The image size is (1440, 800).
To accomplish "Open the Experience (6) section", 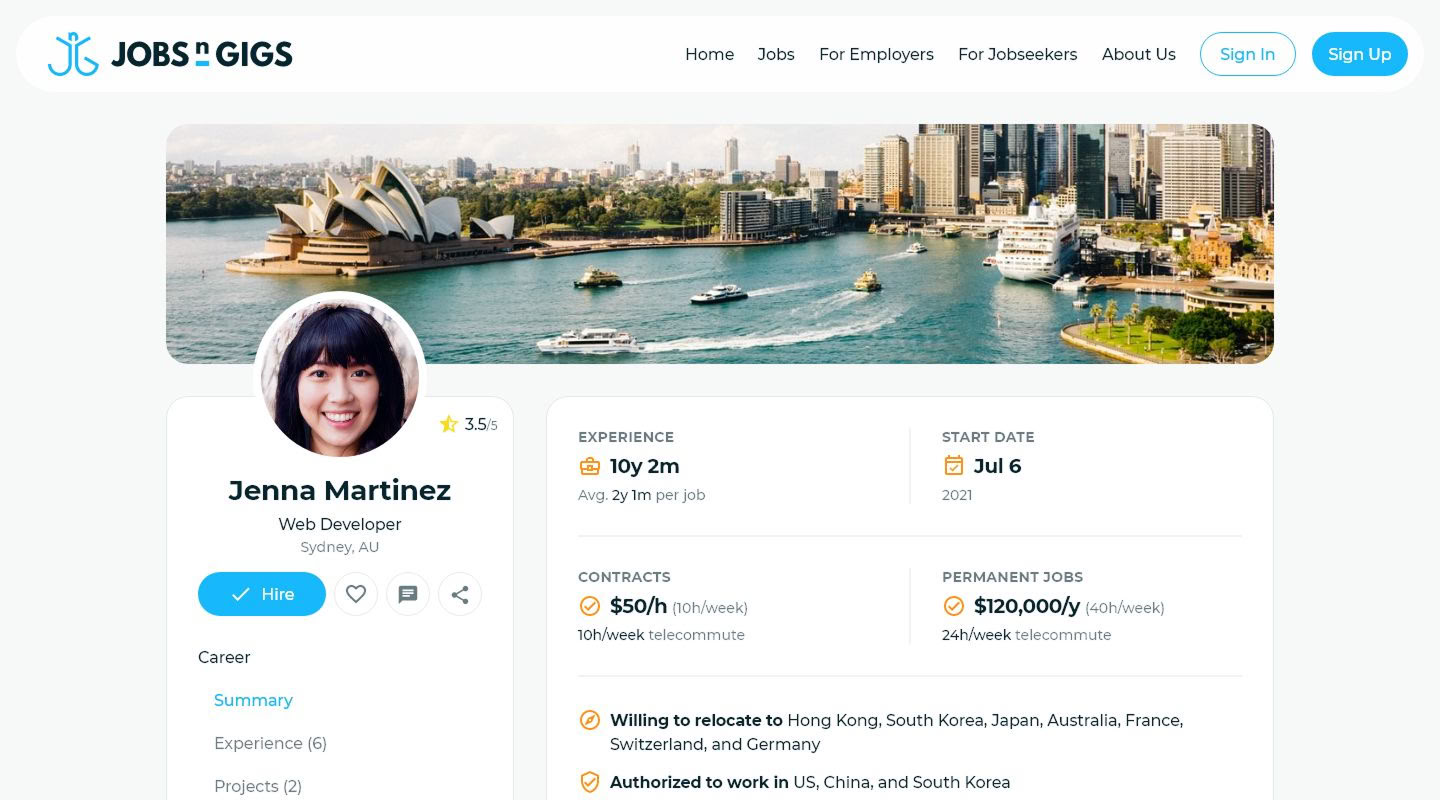I will click(270, 743).
